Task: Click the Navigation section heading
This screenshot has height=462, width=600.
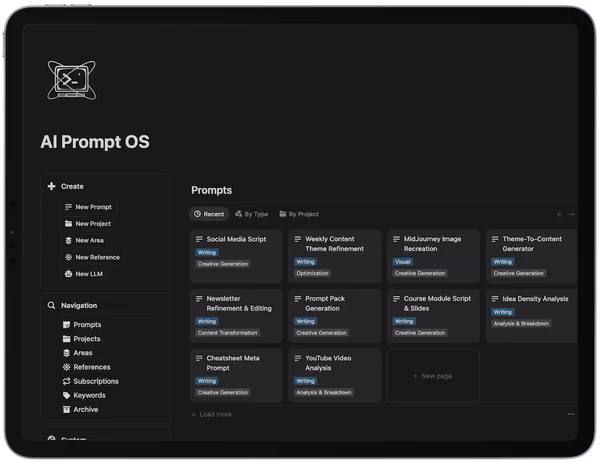Action: (79, 305)
